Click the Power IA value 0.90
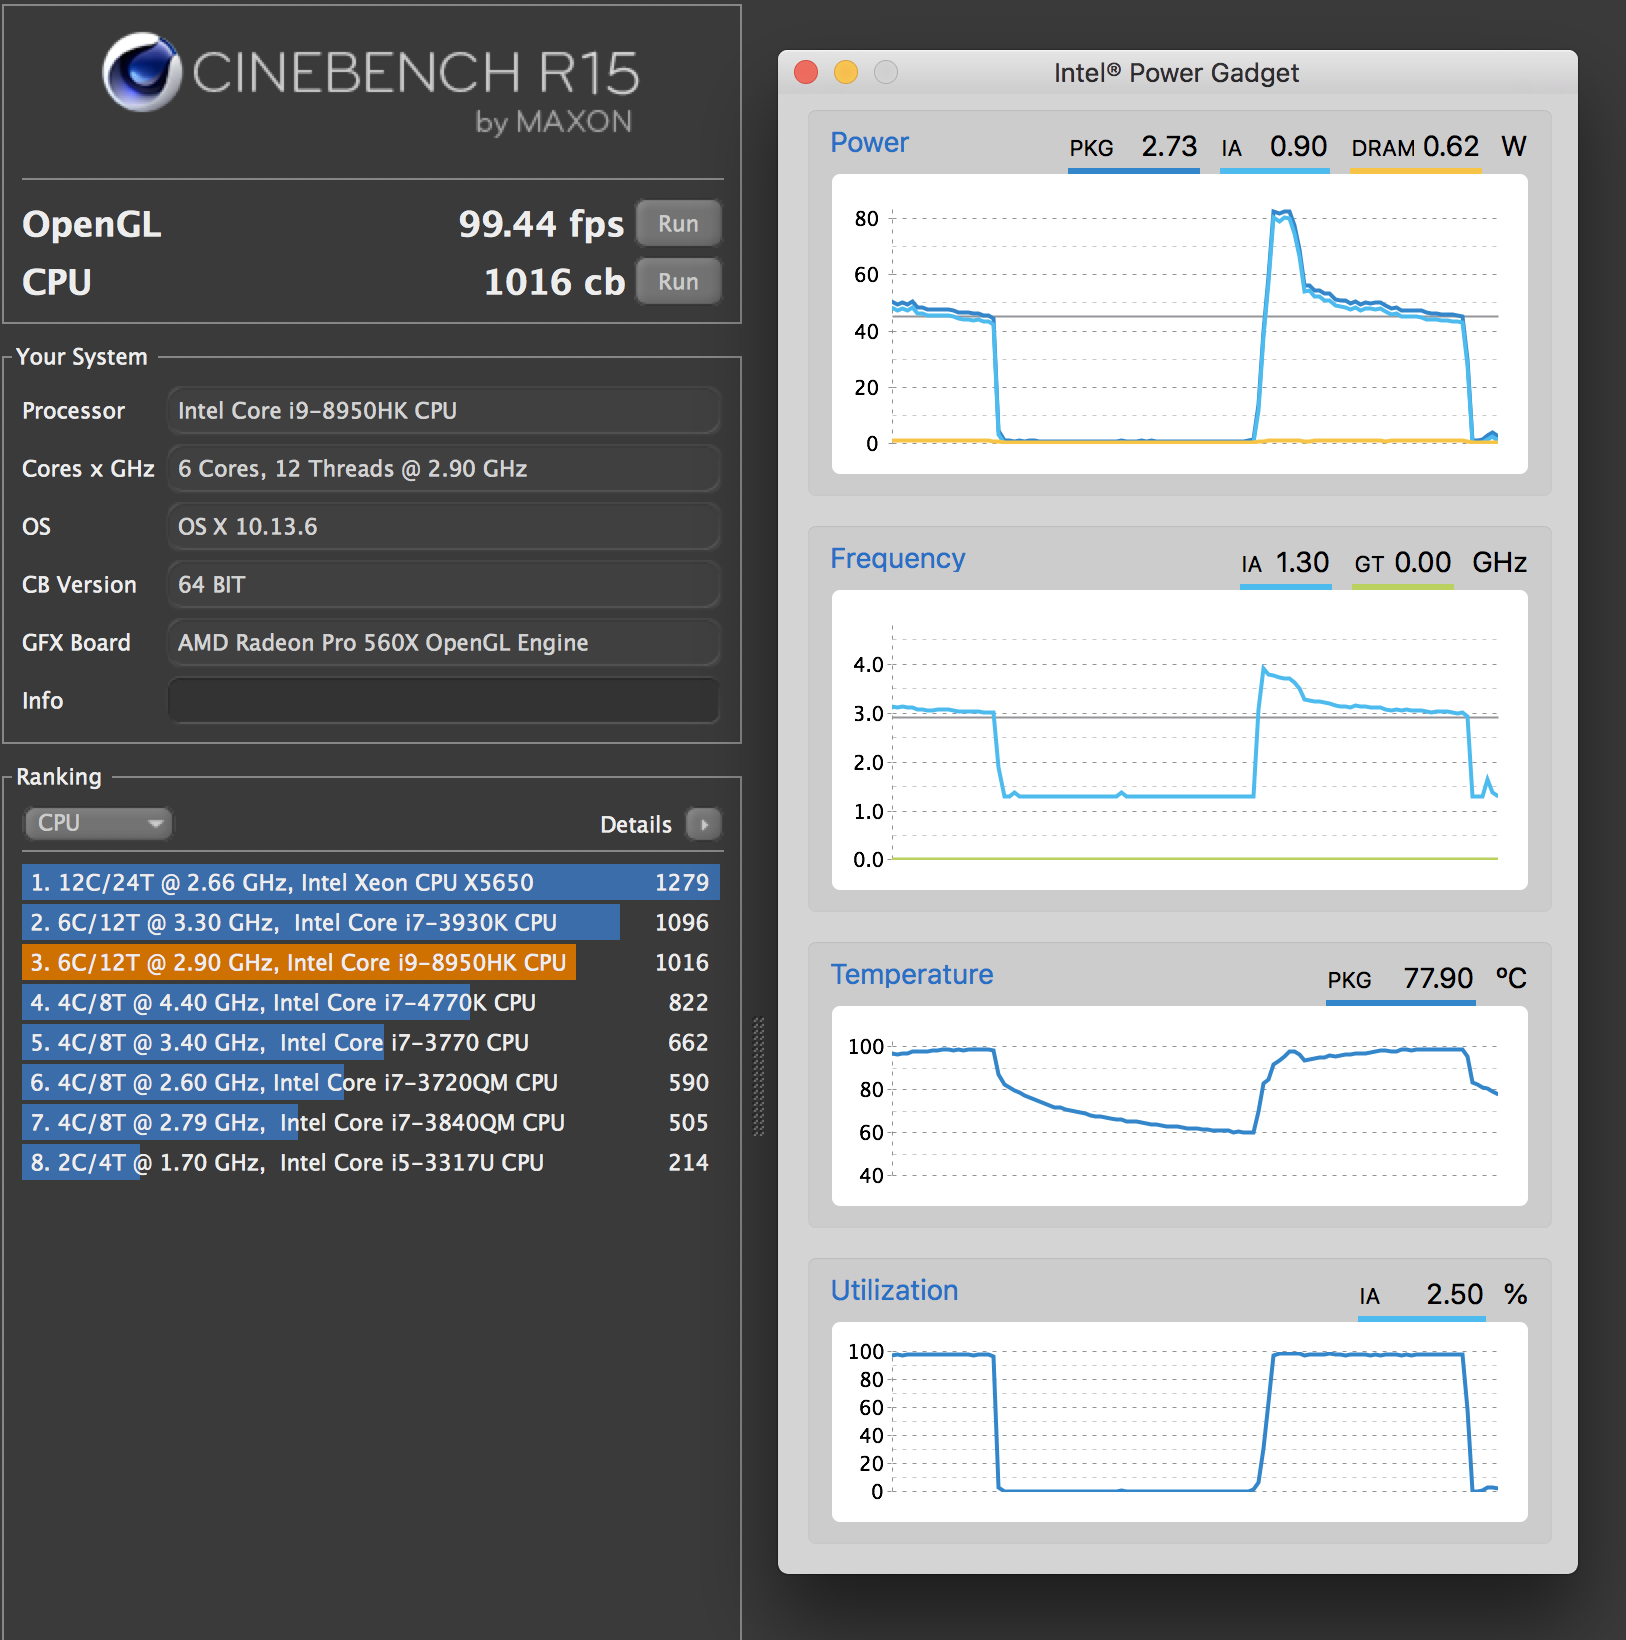This screenshot has width=1626, height=1640. (x=1298, y=147)
